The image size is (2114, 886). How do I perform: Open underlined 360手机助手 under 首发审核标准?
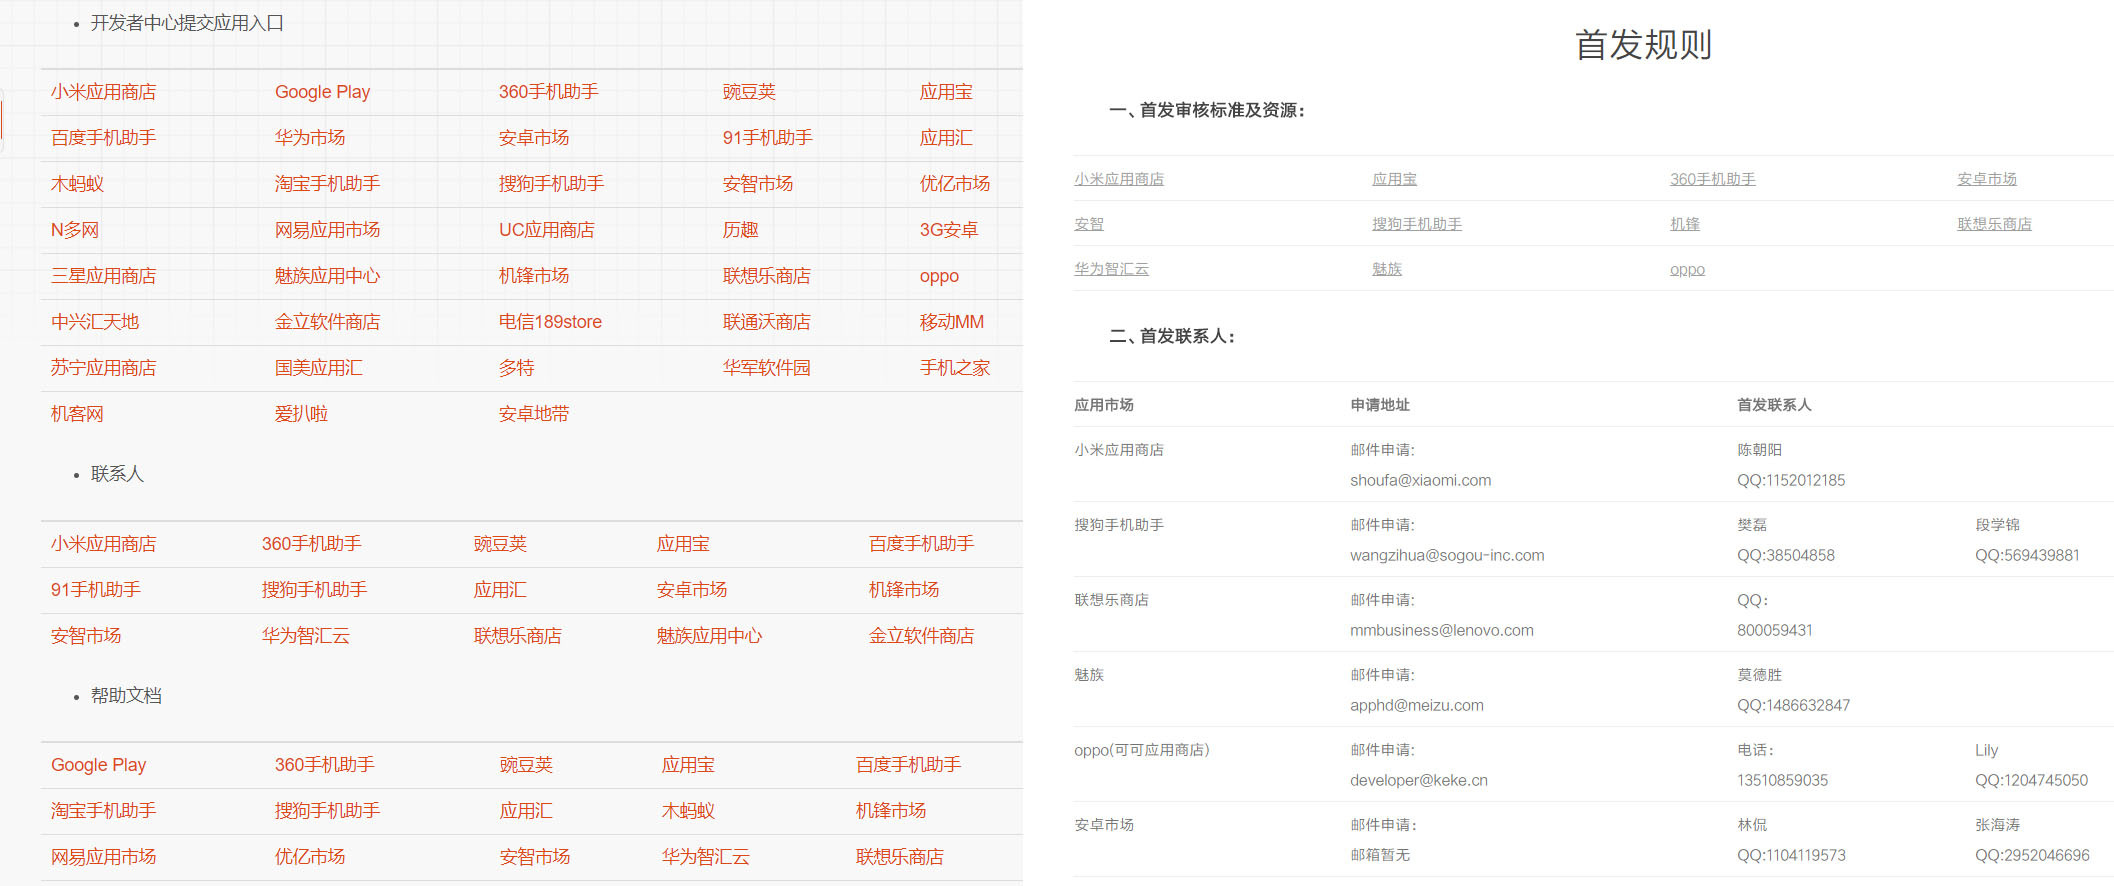(x=1712, y=179)
